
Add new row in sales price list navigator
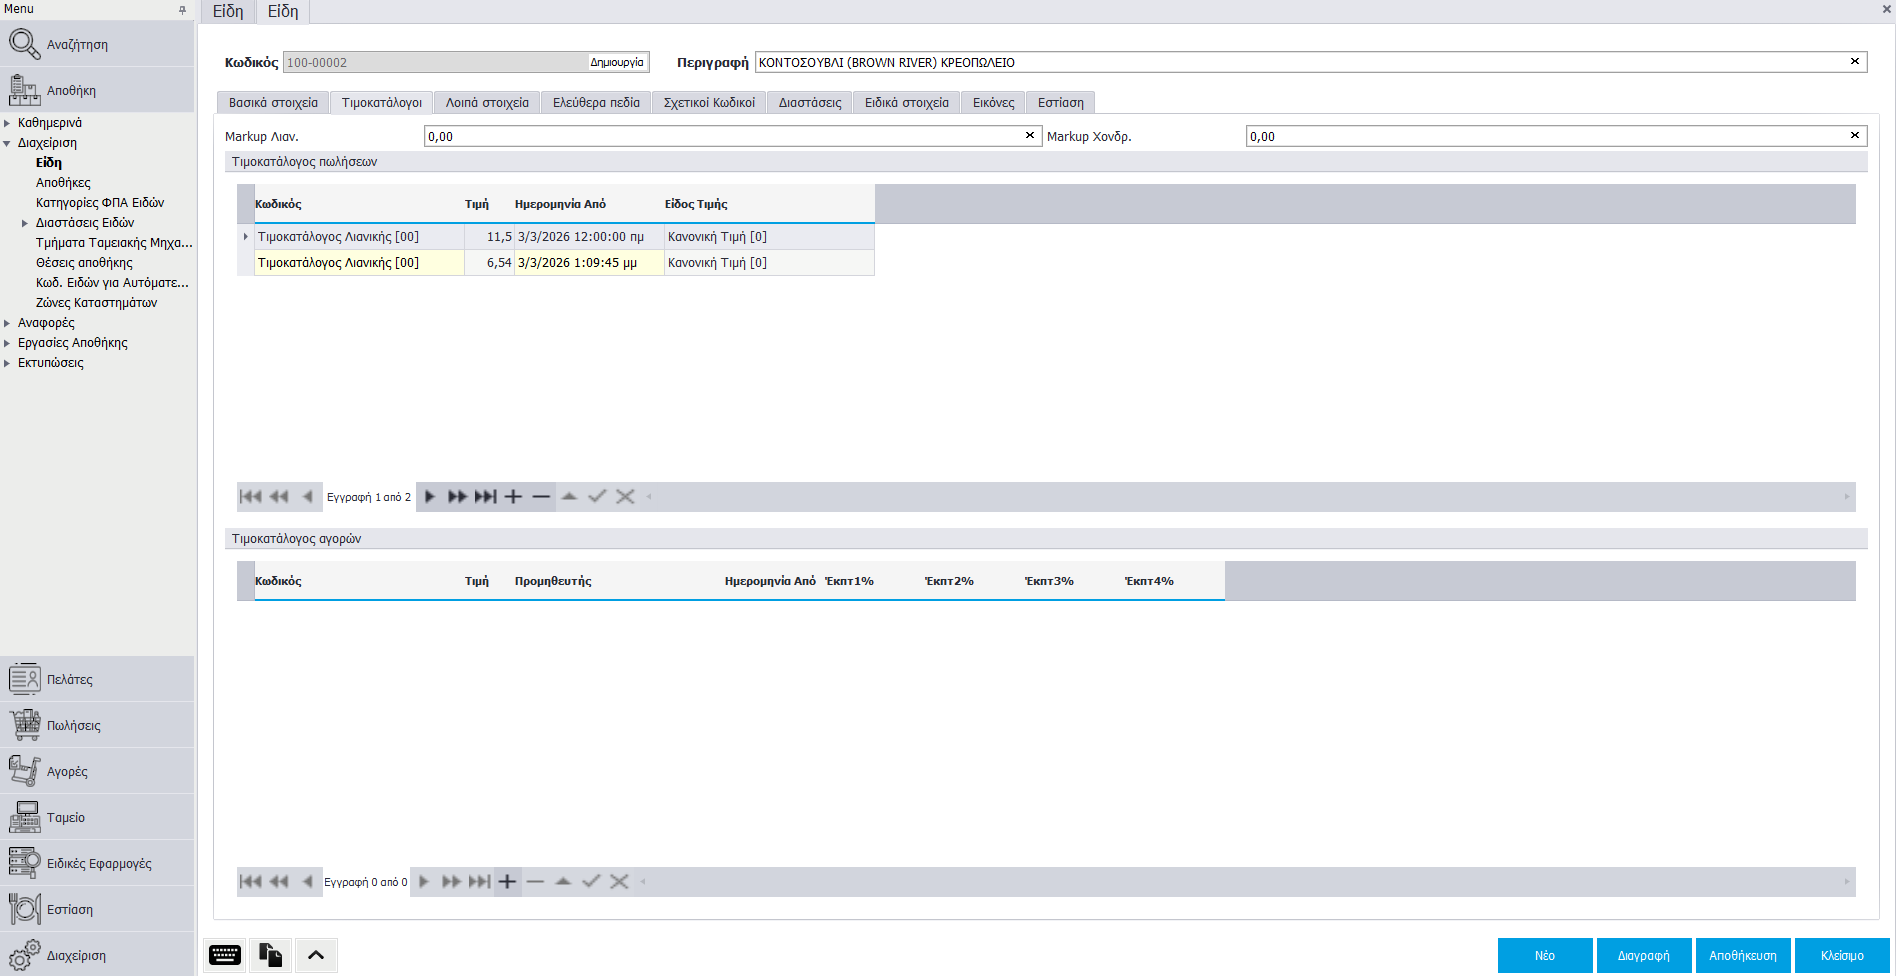(513, 497)
